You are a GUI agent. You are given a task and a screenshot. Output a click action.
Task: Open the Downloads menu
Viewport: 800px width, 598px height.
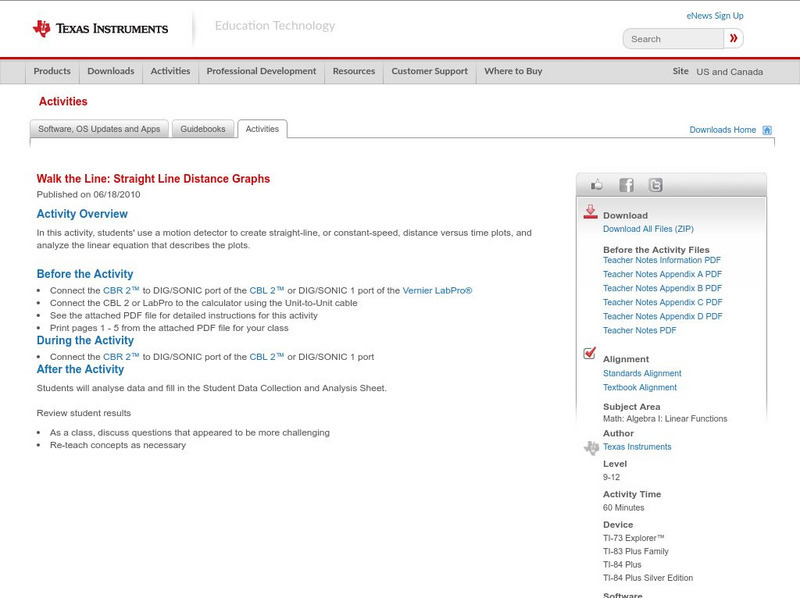tap(111, 71)
